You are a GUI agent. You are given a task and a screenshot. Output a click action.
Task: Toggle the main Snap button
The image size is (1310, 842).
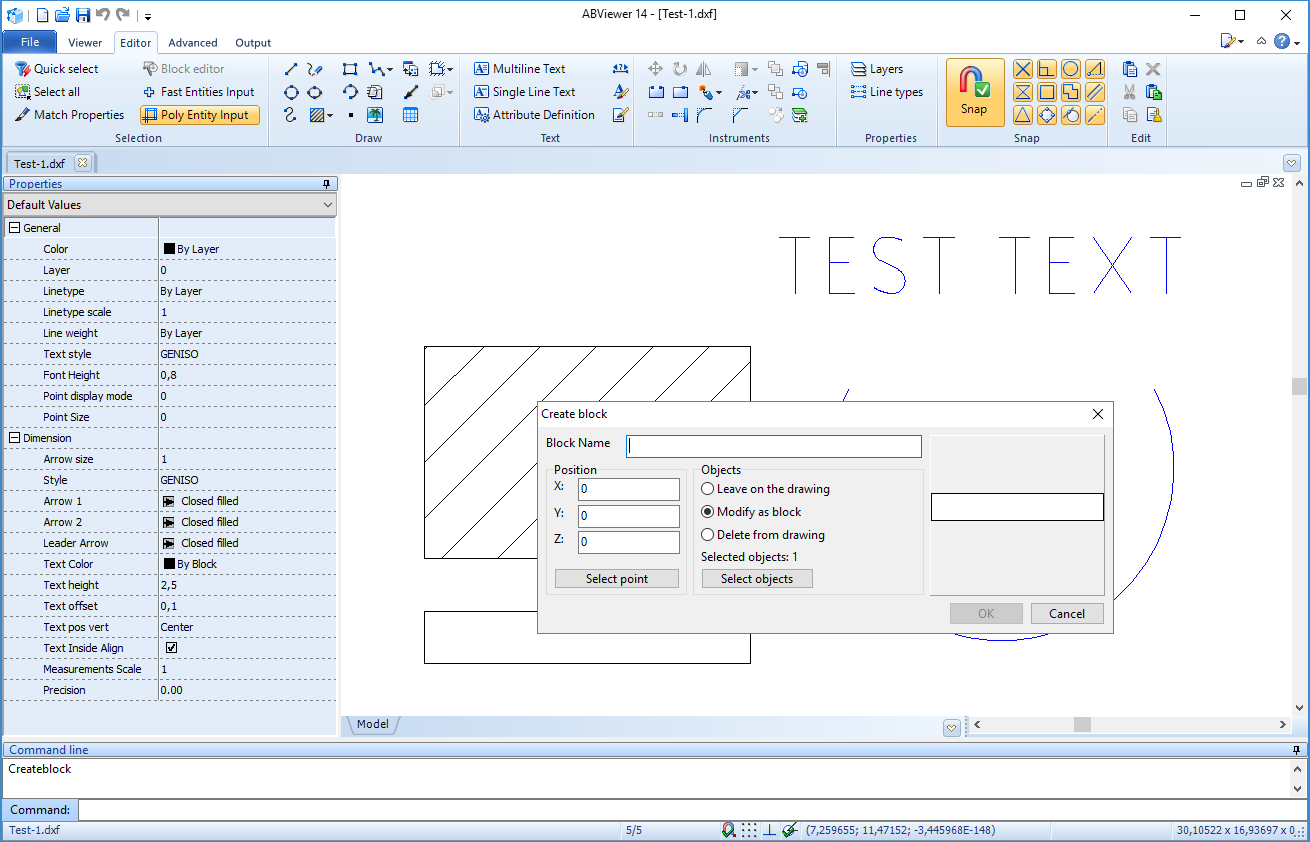973,92
